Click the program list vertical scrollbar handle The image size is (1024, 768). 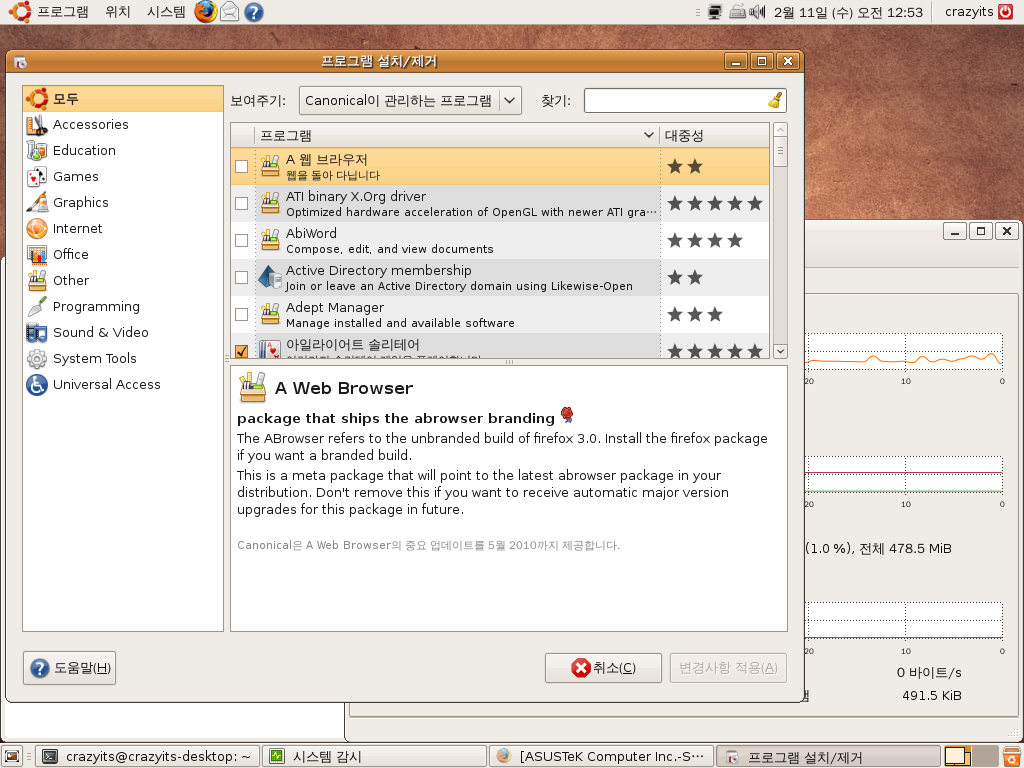[x=780, y=152]
